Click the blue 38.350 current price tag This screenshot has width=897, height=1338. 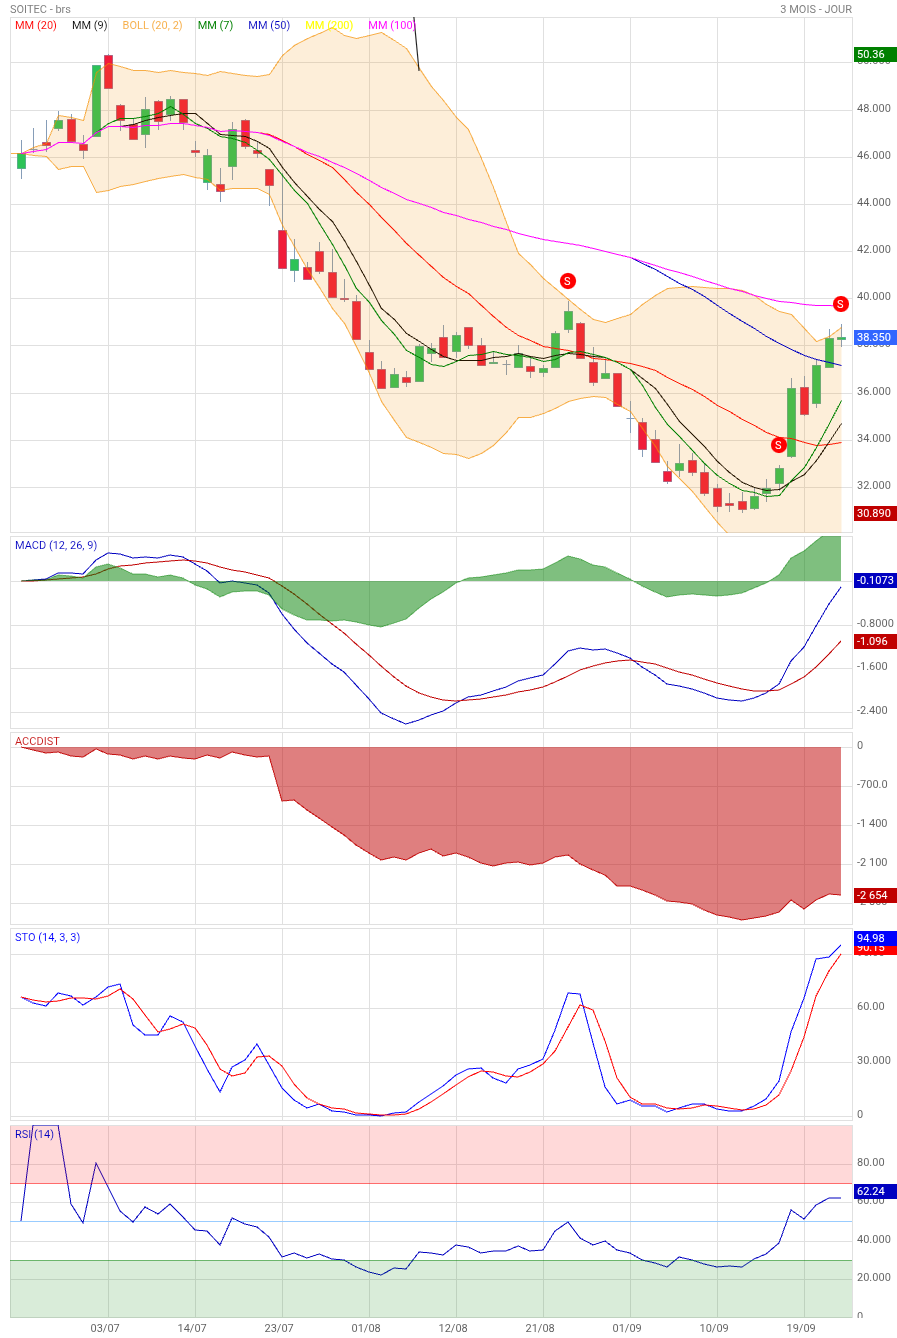pyautogui.click(x=873, y=338)
